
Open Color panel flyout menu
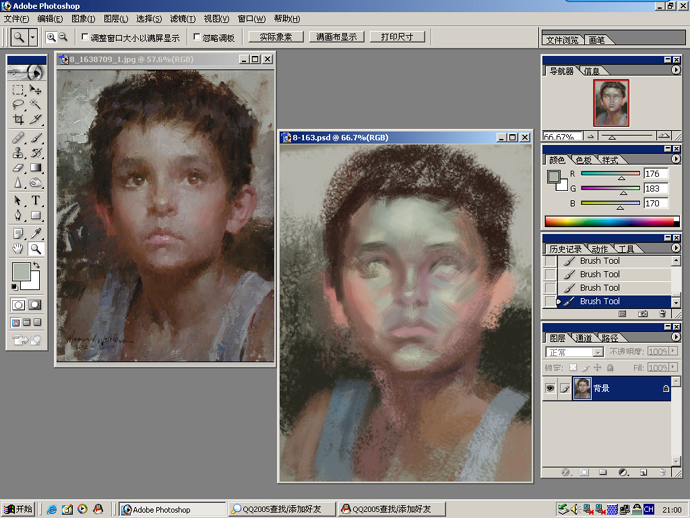pos(676,159)
